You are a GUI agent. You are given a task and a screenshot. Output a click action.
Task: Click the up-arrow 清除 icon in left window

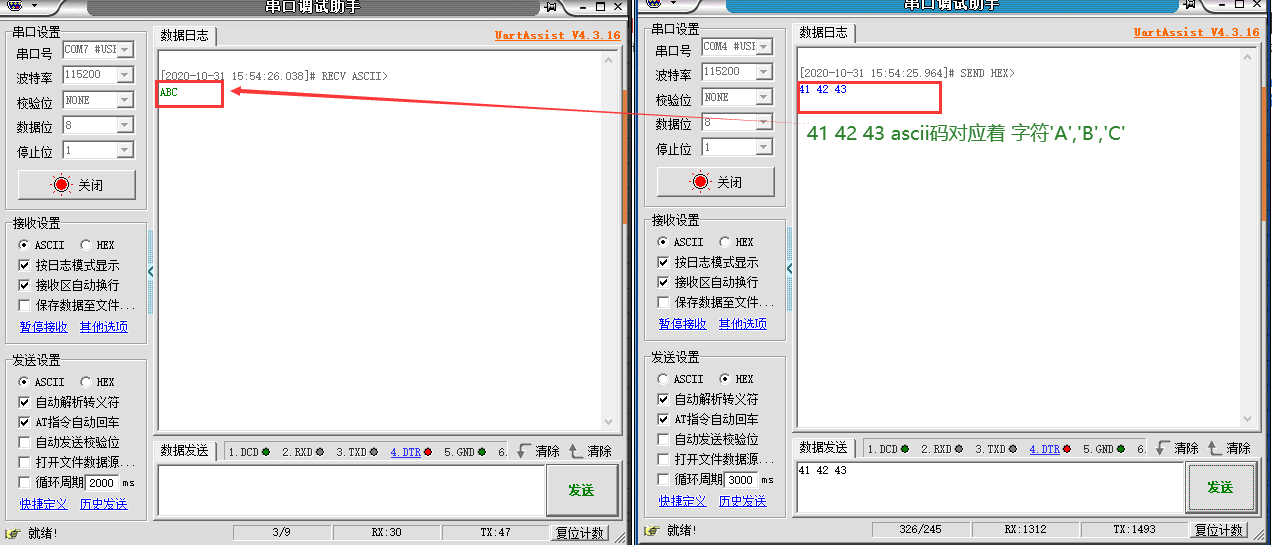575,451
